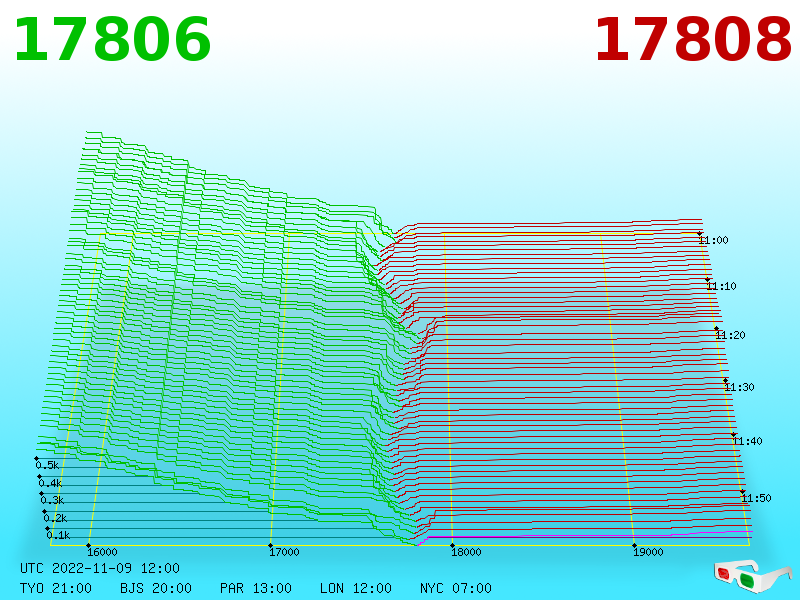Screen dimensions: 800x600
Task: Click the red-green 3D glasses icon
Action: 753,576
